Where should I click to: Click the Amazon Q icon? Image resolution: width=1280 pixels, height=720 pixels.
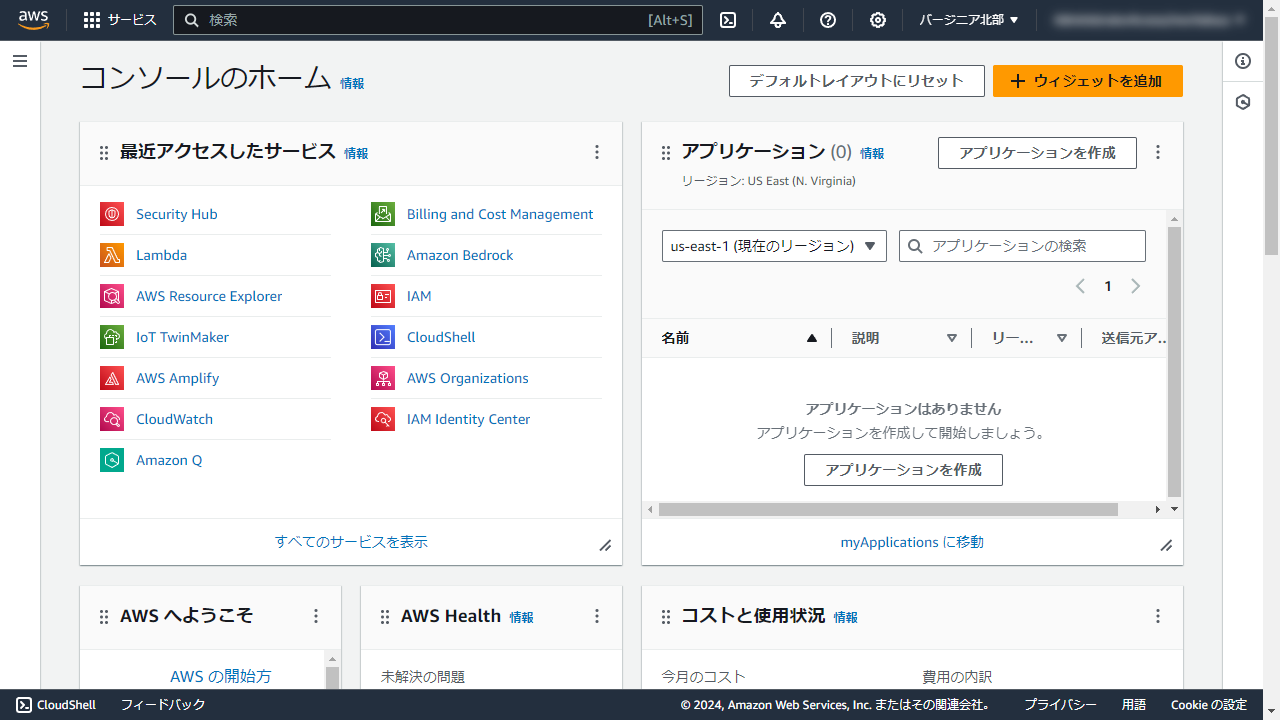112,460
